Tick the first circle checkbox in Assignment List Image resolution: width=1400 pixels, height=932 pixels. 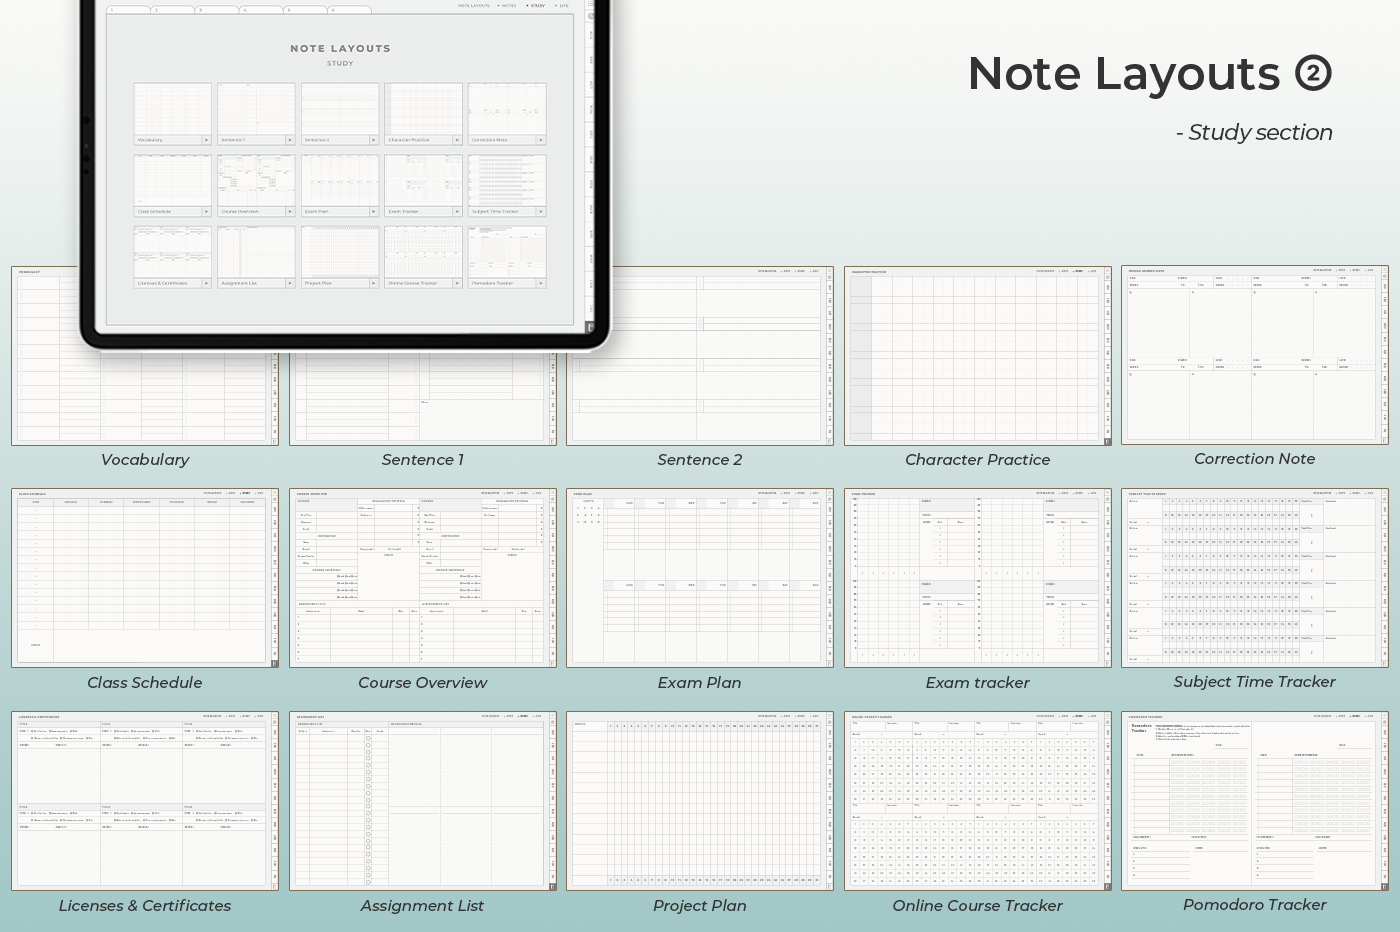(x=368, y=739)
